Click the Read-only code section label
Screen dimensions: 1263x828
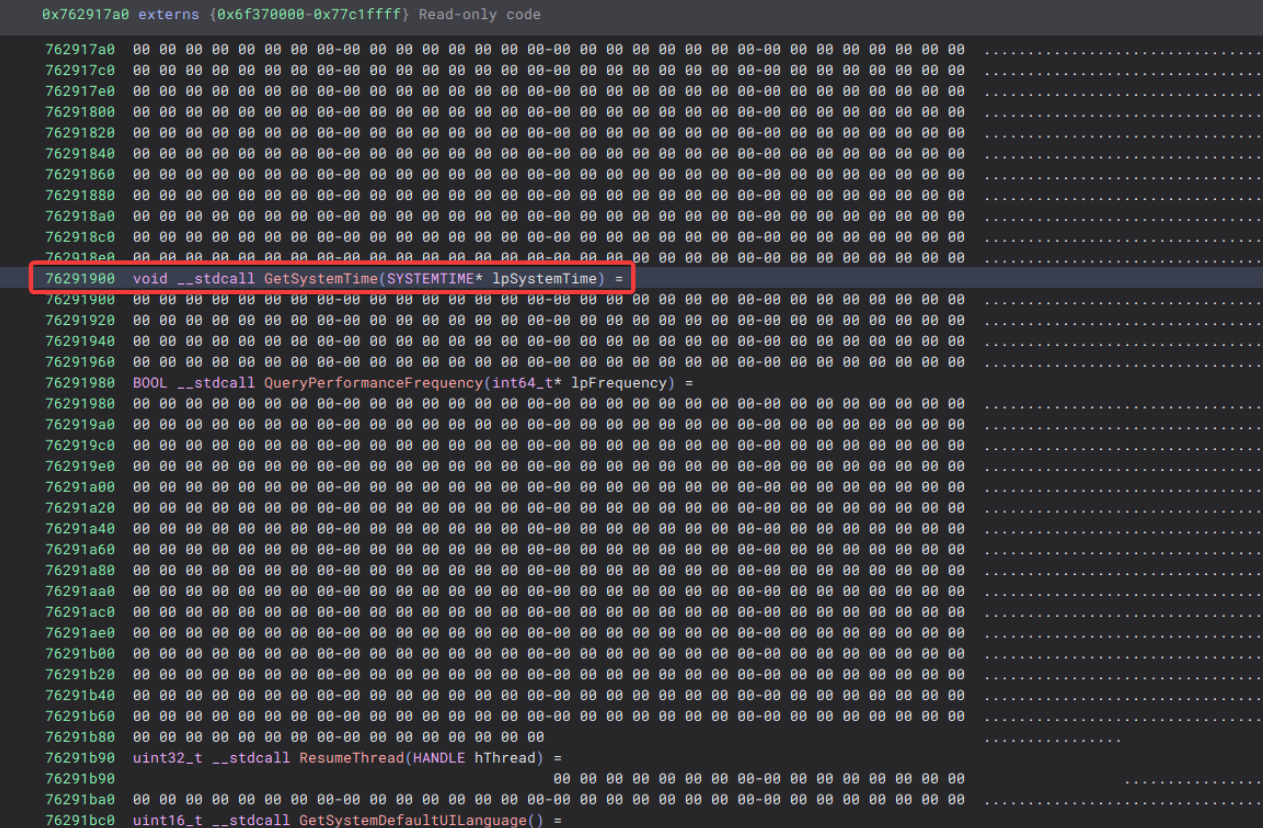(480, 15)
